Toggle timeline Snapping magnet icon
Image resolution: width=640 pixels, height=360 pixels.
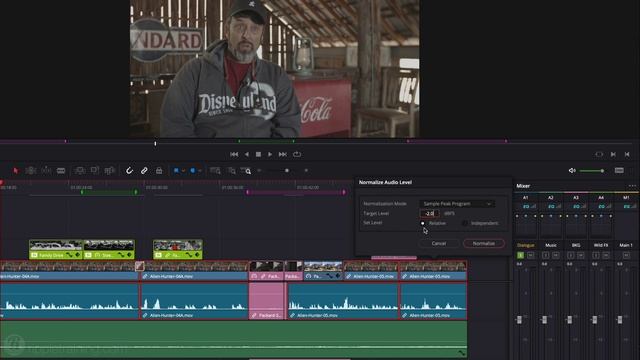(129, 171)
